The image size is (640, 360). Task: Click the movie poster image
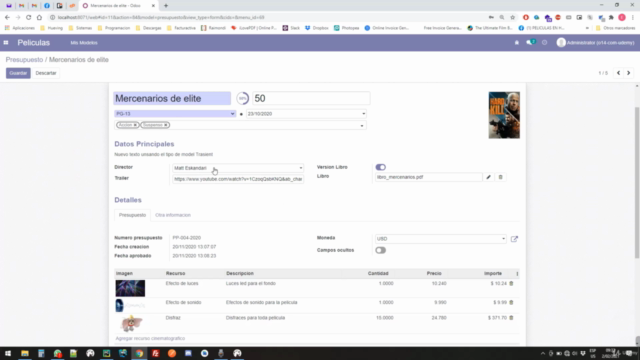pos(504,115)
